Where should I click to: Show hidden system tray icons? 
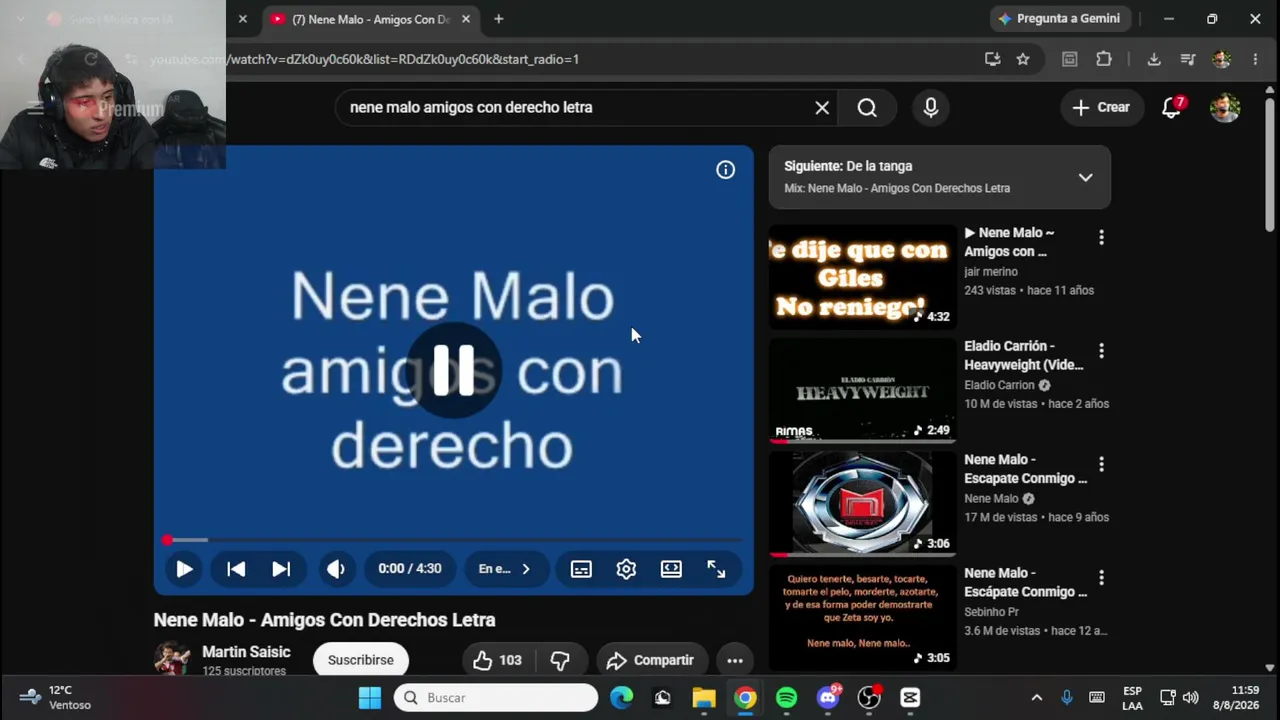(x=1037, y=697)
